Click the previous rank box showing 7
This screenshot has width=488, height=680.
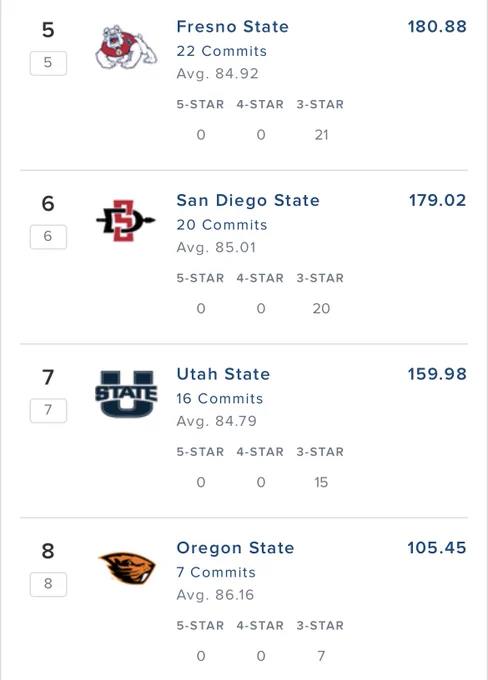point(48,410)
